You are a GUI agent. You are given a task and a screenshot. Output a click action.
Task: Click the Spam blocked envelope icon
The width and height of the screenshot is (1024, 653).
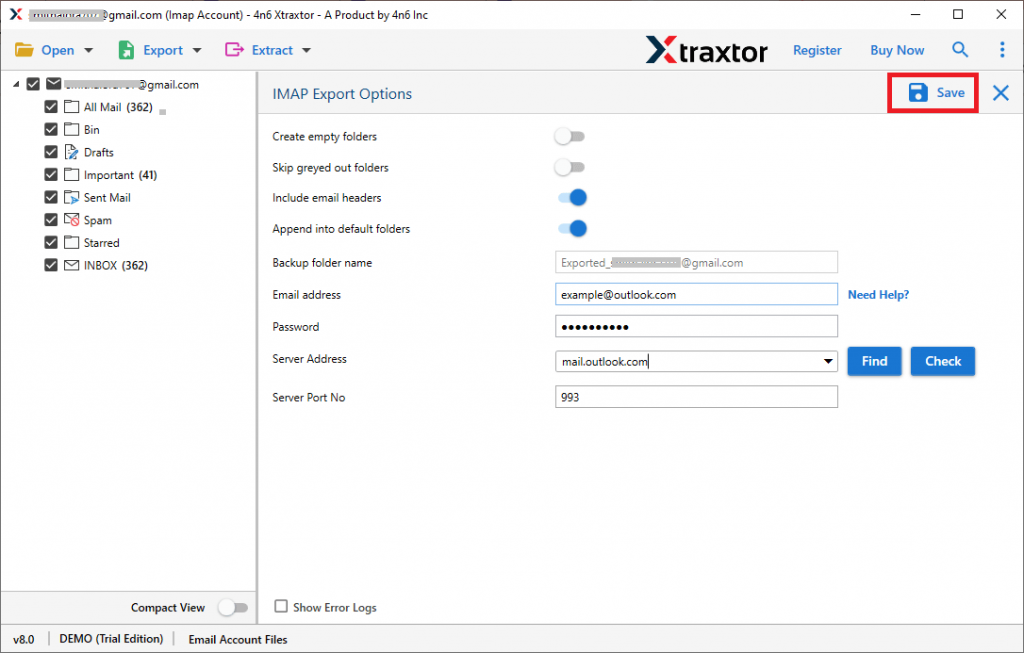(x=72, y=219)
